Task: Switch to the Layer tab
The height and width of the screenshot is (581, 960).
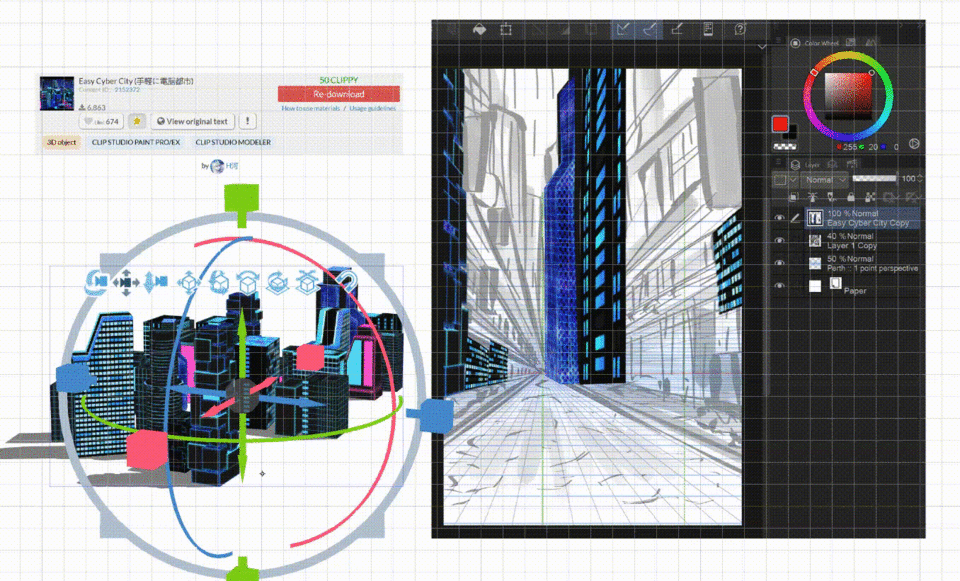Action: (806, 165)
